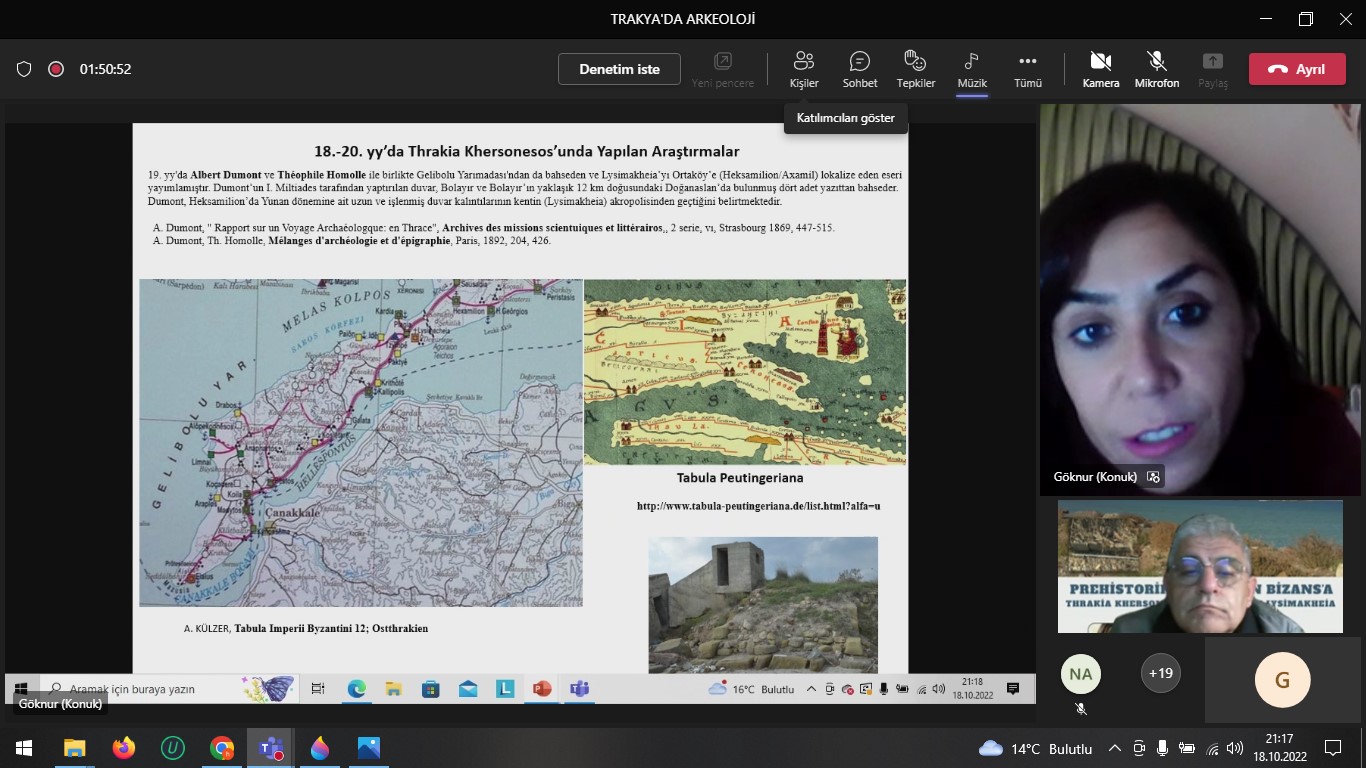Open the colorful drop app on taskbar

(319, 748)
